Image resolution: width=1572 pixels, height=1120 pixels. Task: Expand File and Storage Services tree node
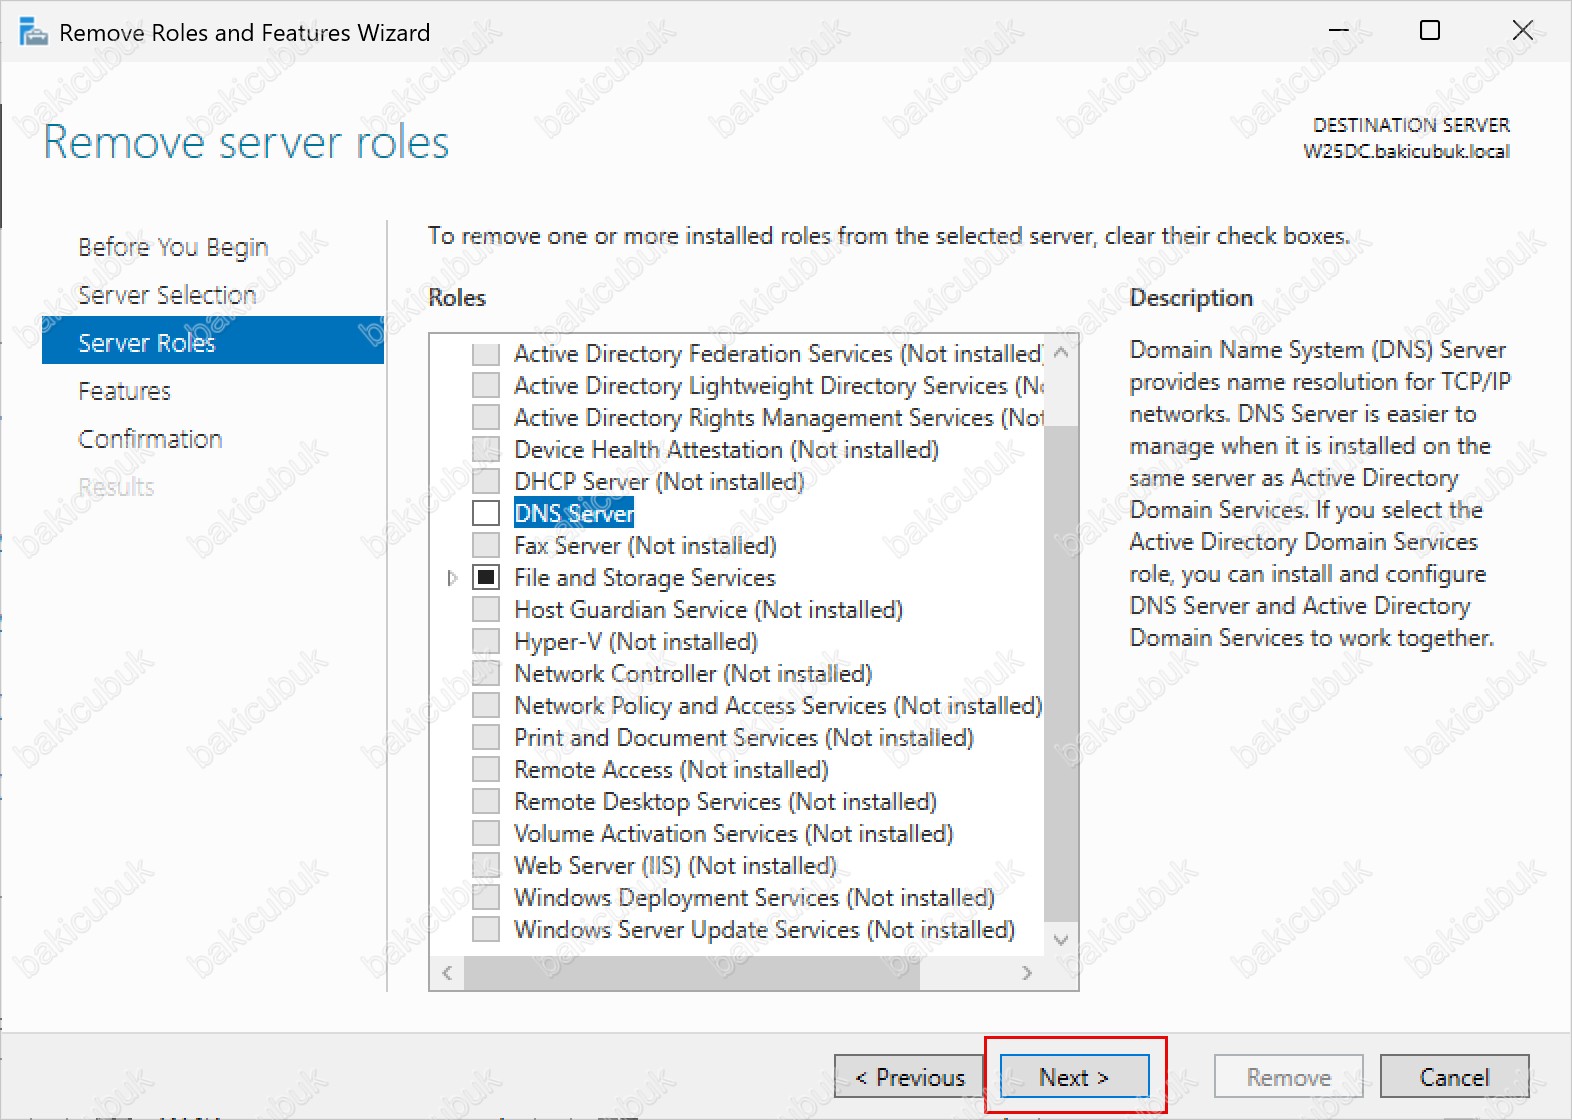tap(452, 578)
